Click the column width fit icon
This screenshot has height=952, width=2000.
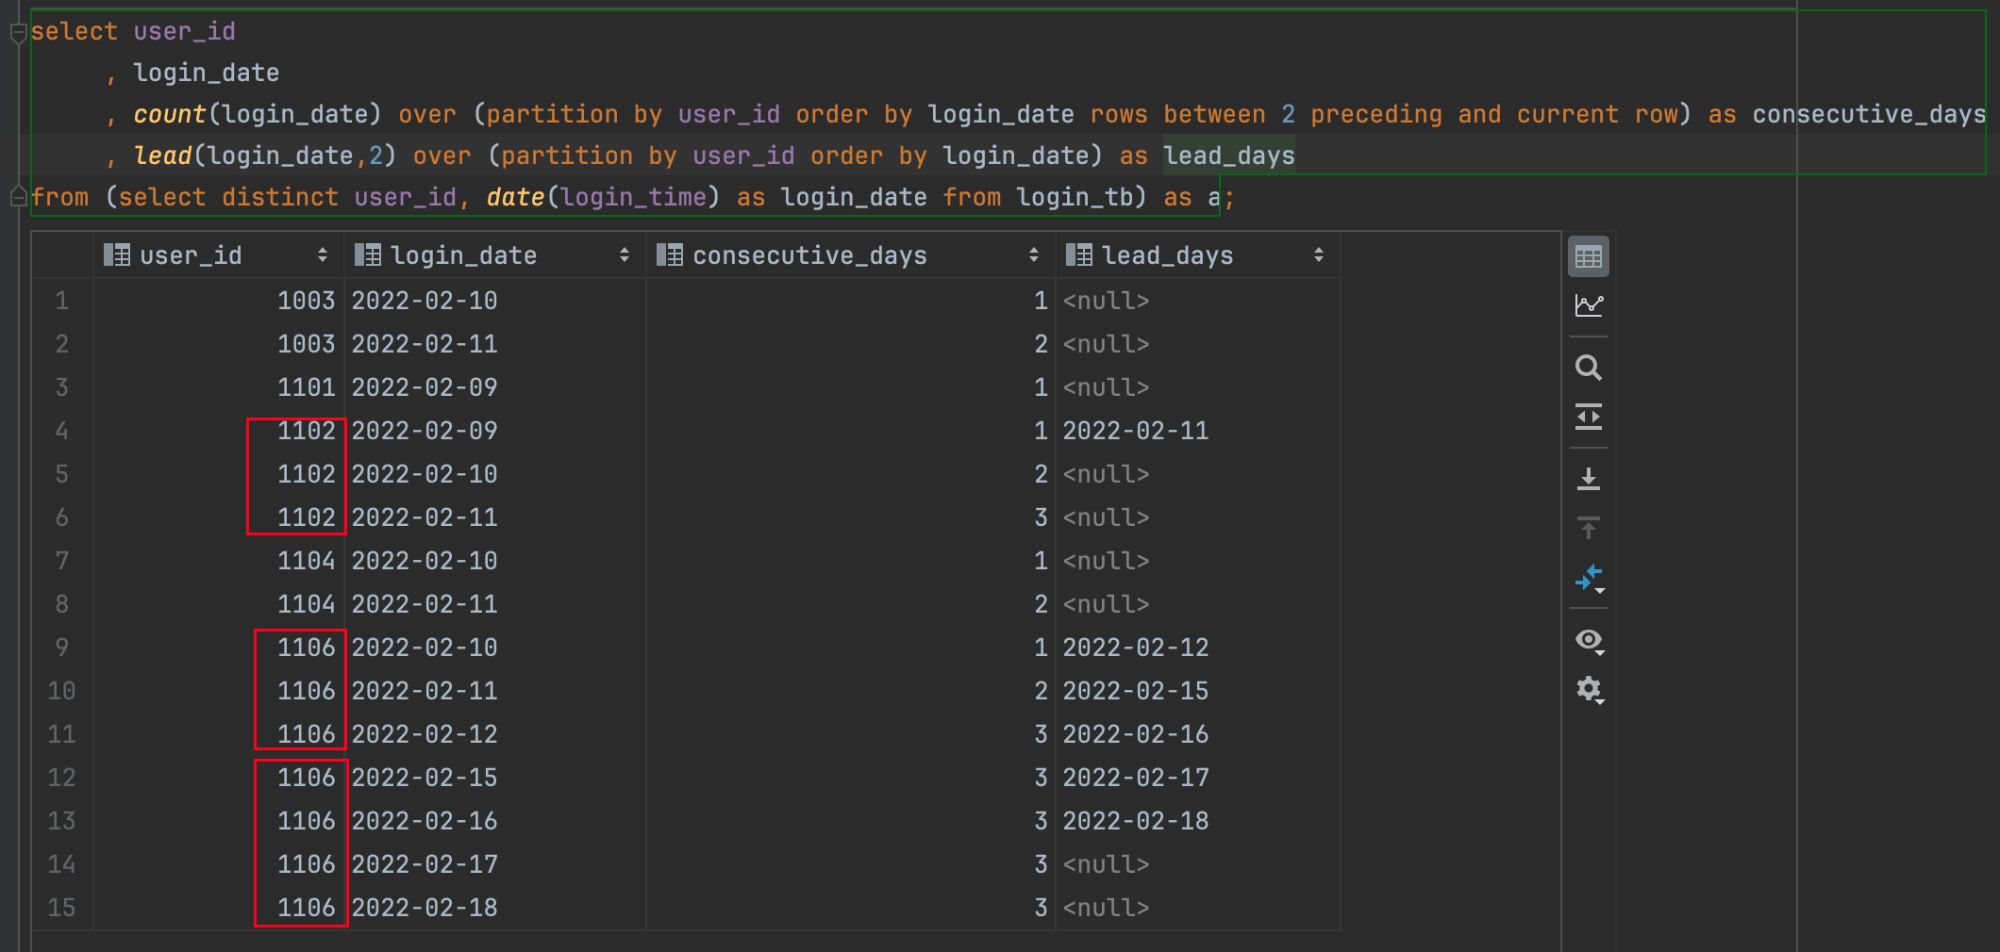1588,416
